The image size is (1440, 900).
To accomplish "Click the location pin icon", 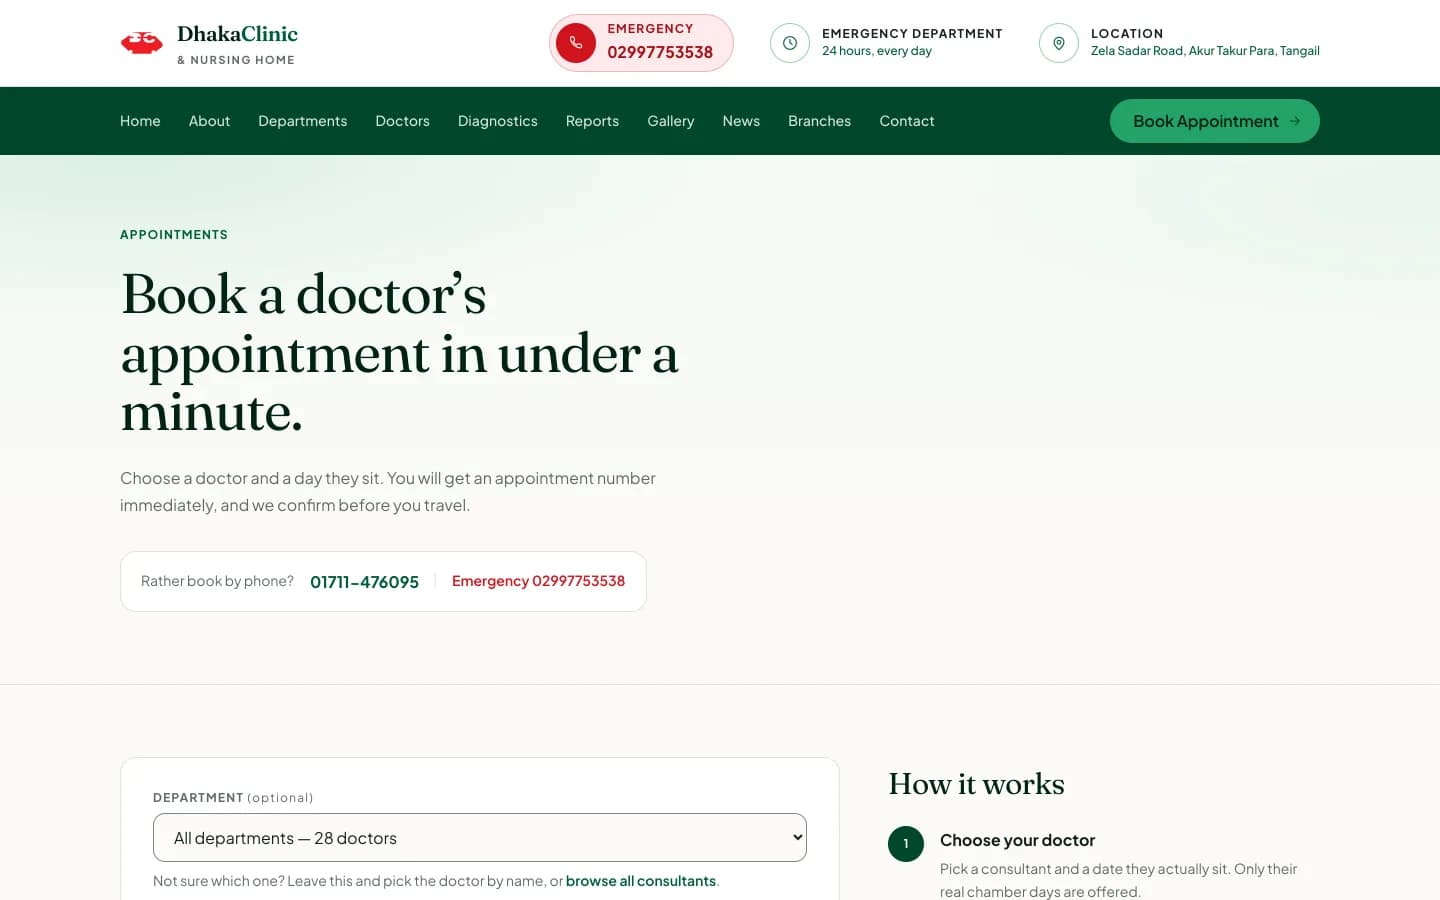I will point(1059,43).
